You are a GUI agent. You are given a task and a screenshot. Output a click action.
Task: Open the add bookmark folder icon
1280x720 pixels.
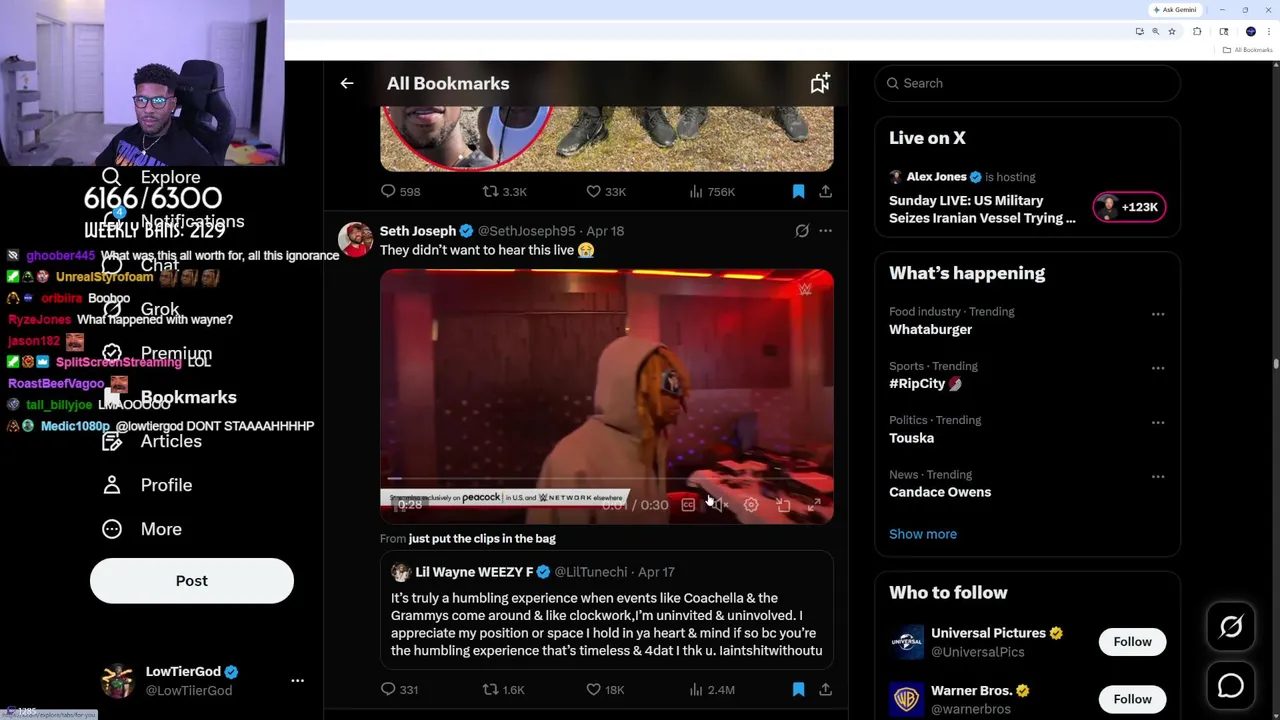click(820, 84)
